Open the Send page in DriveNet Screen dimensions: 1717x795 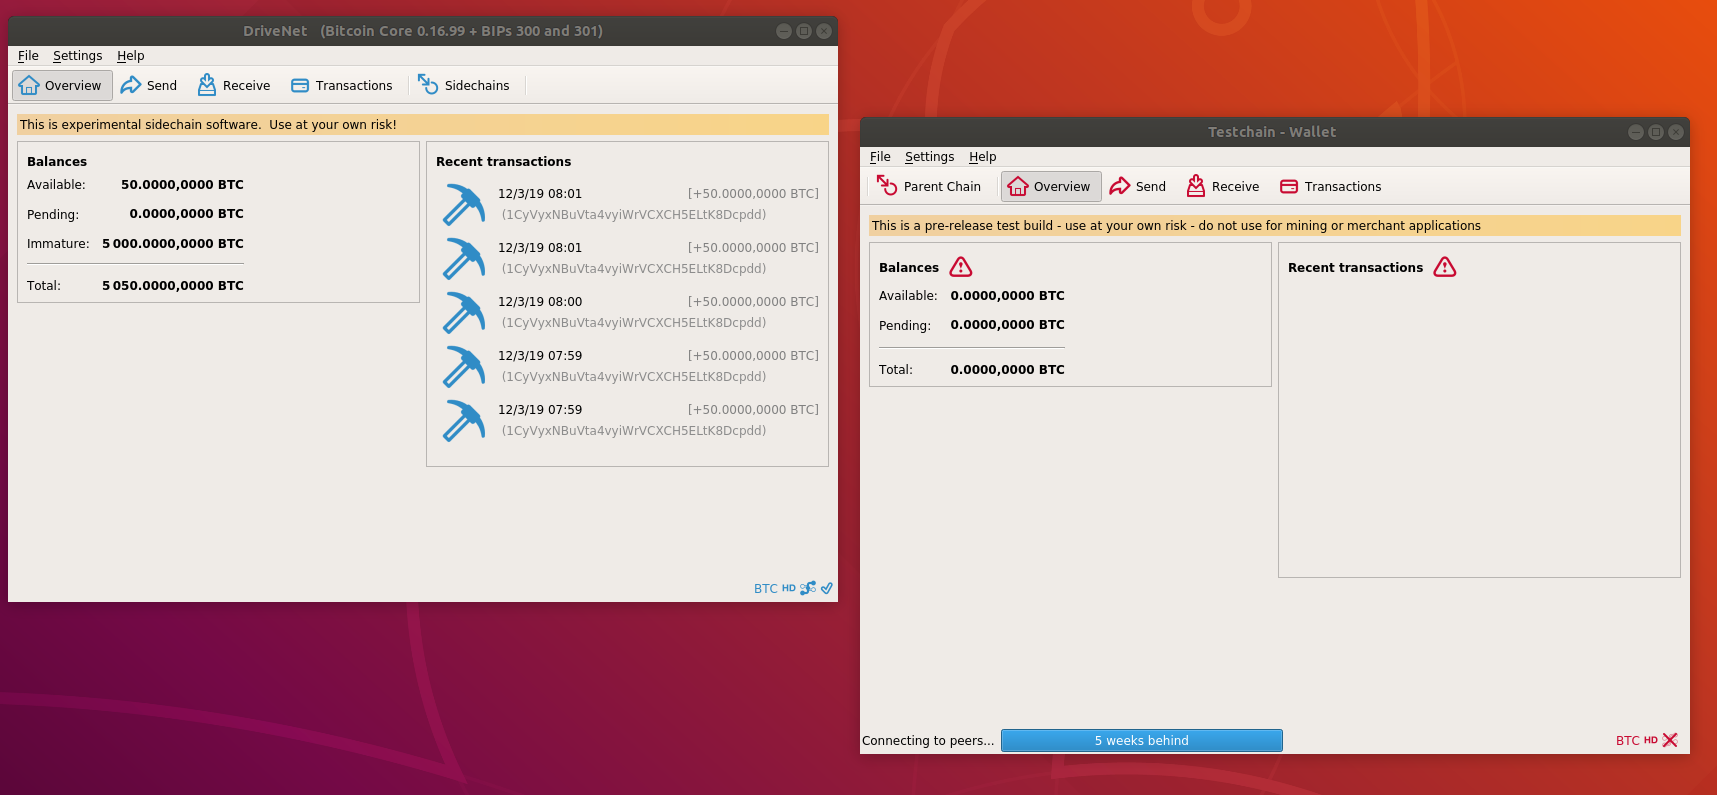coord(149,85)
